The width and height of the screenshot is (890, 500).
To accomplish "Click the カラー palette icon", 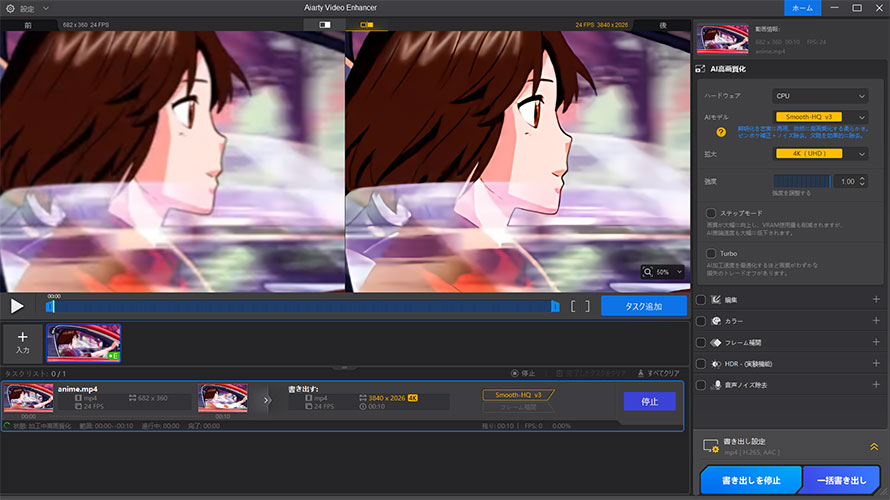I will coord(716,321).
